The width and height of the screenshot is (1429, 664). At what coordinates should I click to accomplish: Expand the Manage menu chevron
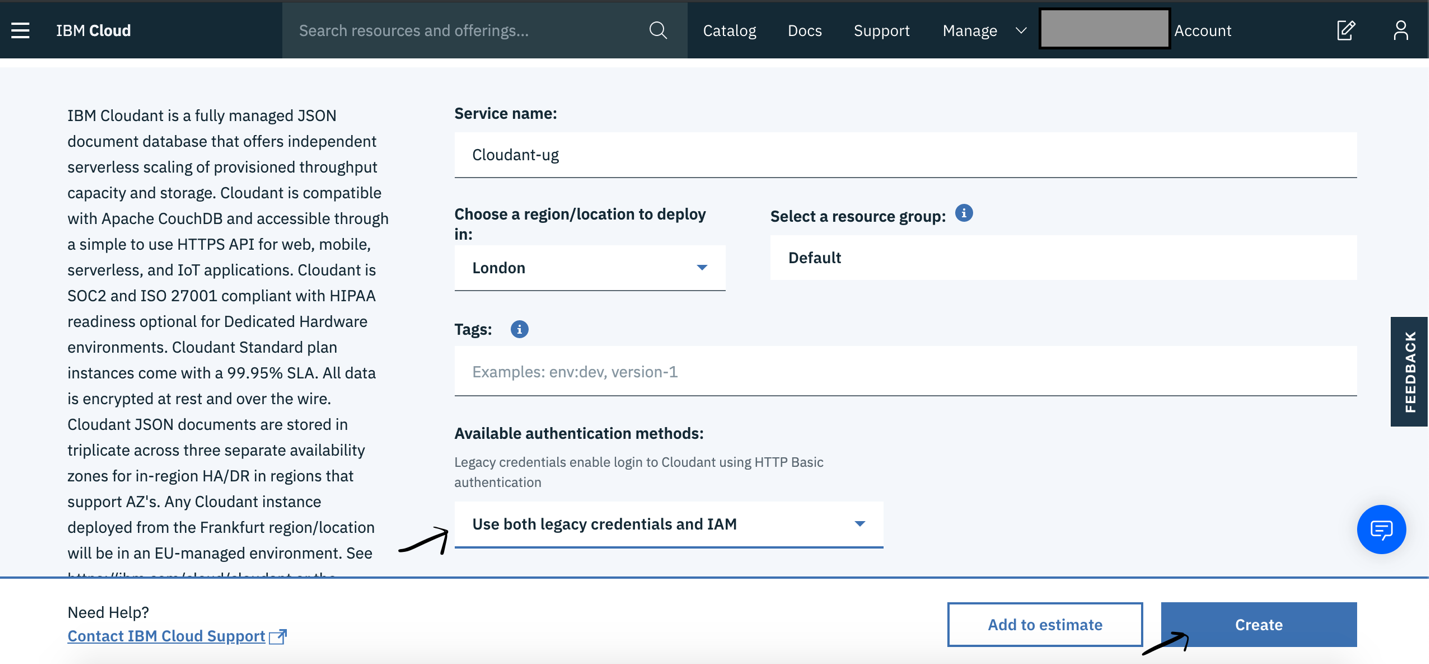tap(1021, 30)
